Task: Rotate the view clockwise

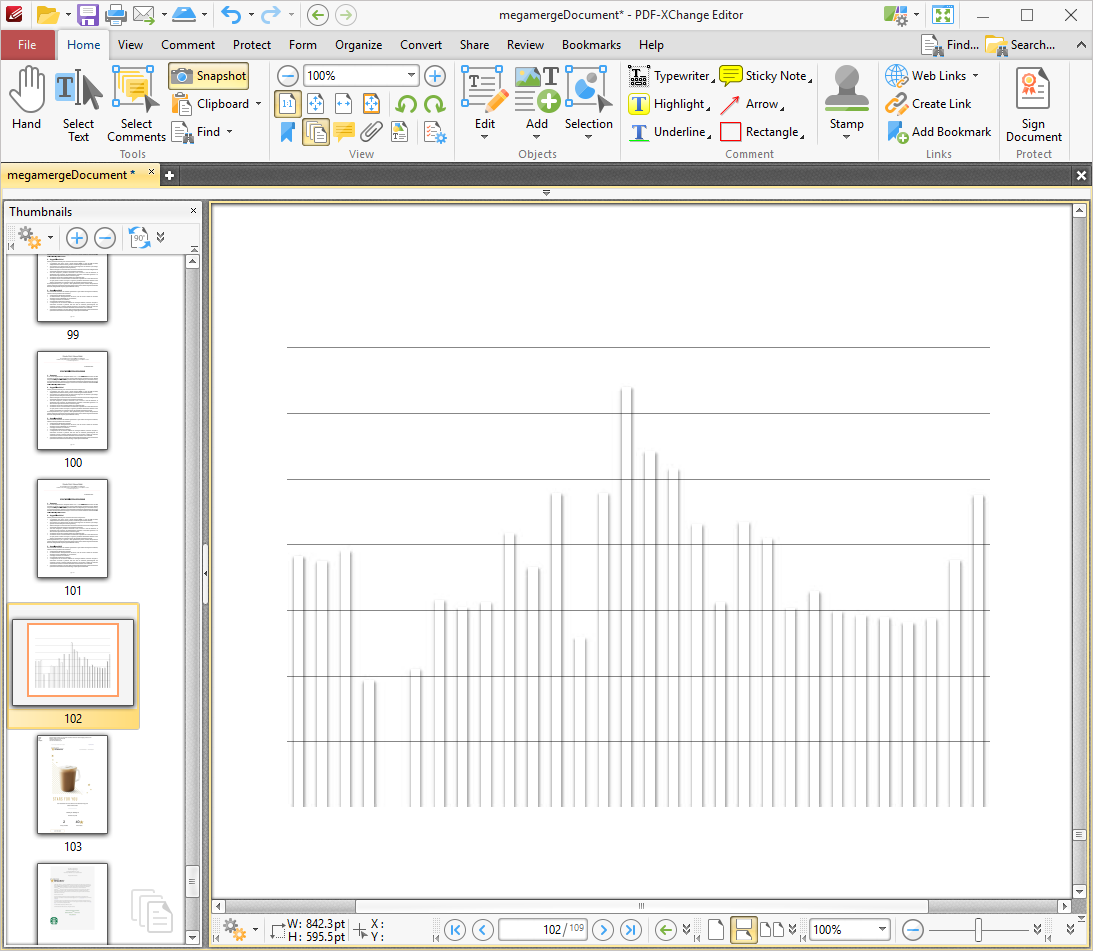Action: point(435,105)
